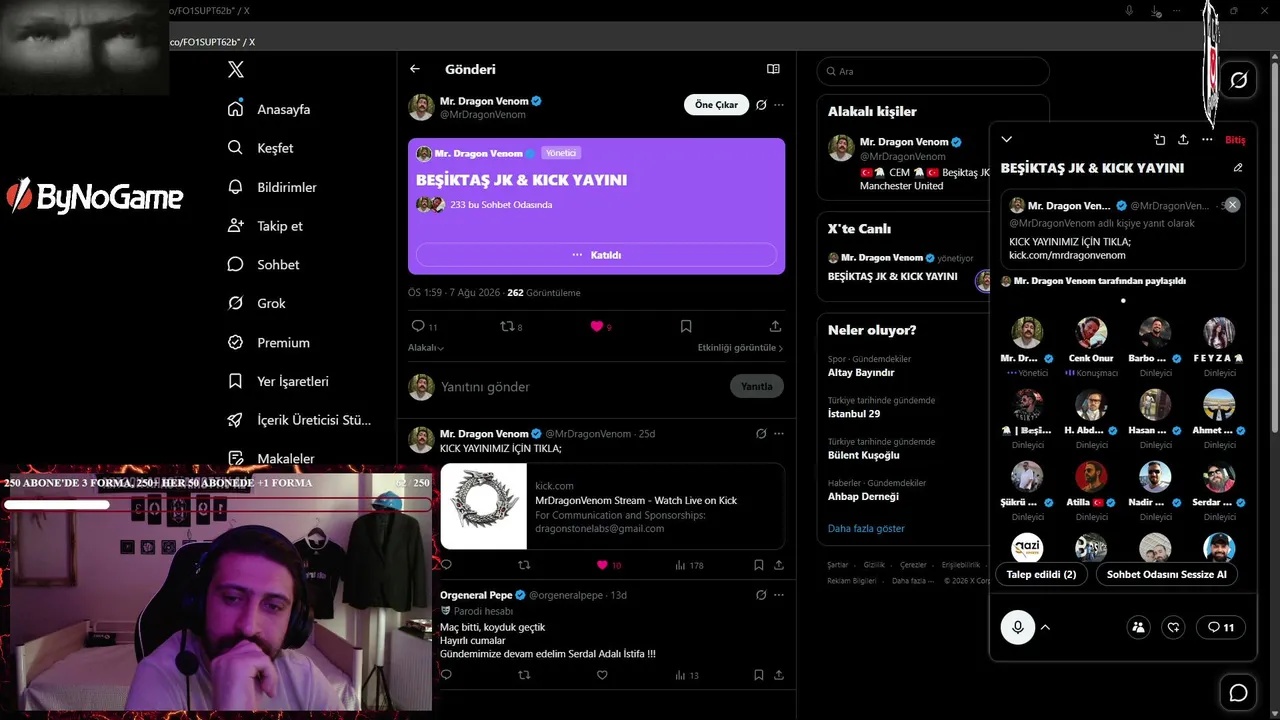Open the Space heart reaction button

pyautogui.click(x=1174, y=627)
